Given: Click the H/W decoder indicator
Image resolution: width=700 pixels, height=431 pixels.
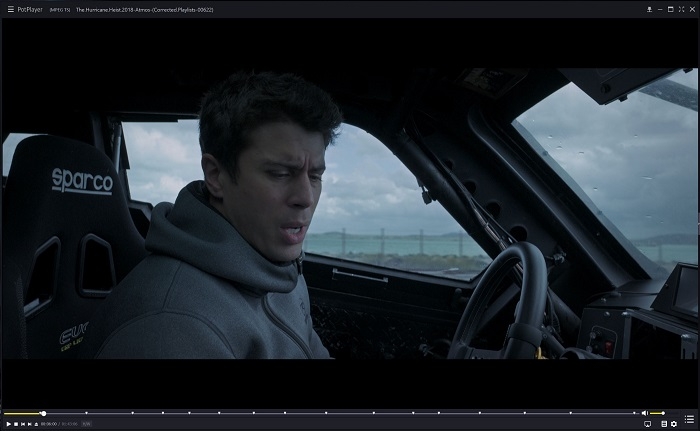Looking at the screenshot, I should [87, 424].
